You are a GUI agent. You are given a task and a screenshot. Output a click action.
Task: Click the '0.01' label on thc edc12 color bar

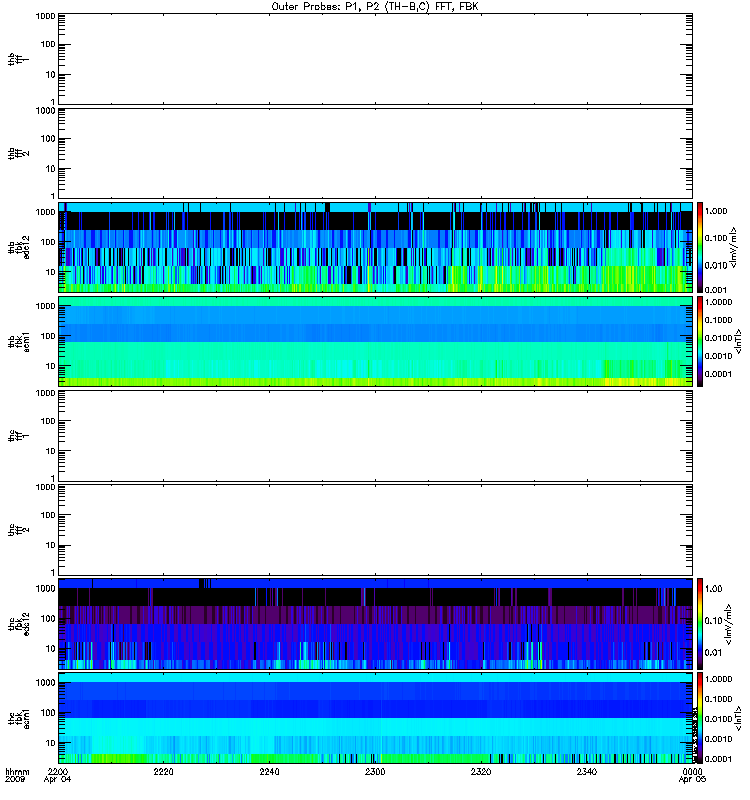coord(714,653)
